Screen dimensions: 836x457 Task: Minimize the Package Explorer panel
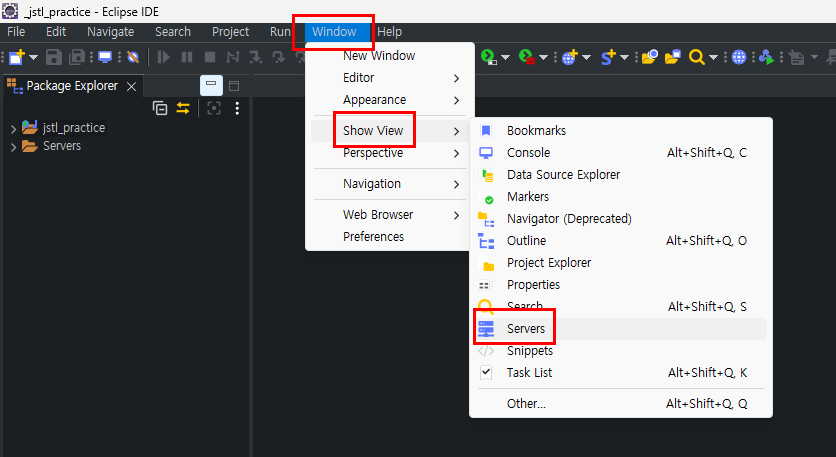(x=211, y=85)
